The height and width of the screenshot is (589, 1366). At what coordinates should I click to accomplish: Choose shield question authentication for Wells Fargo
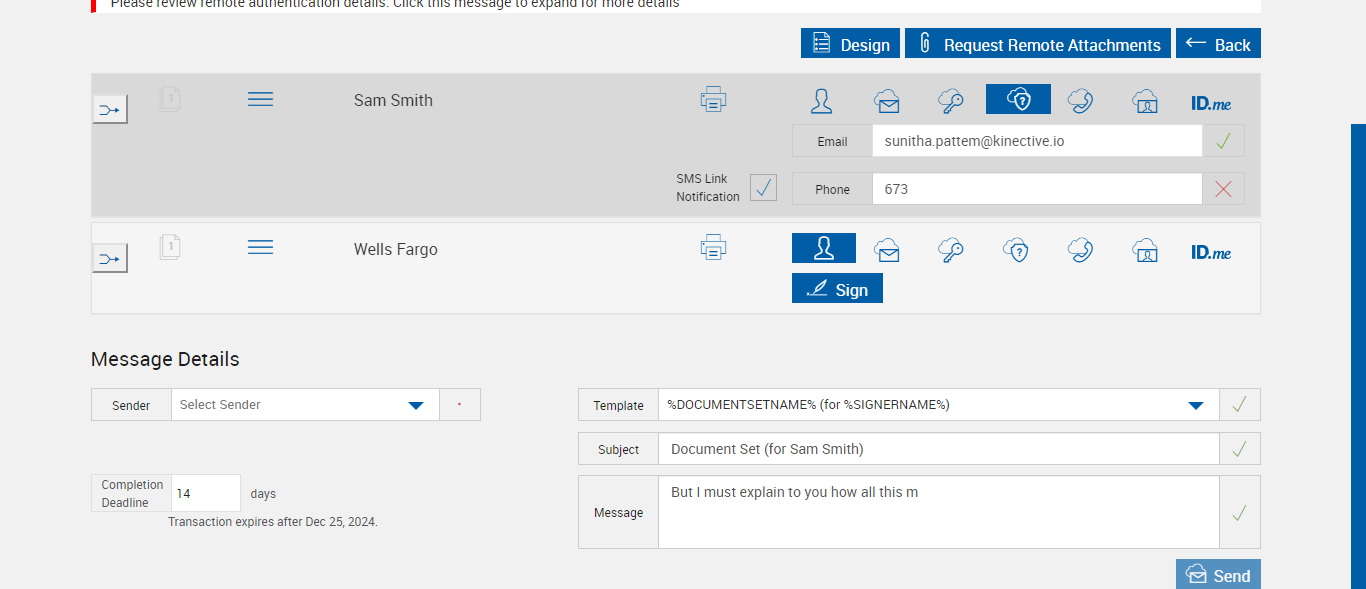coord(1016,249)
